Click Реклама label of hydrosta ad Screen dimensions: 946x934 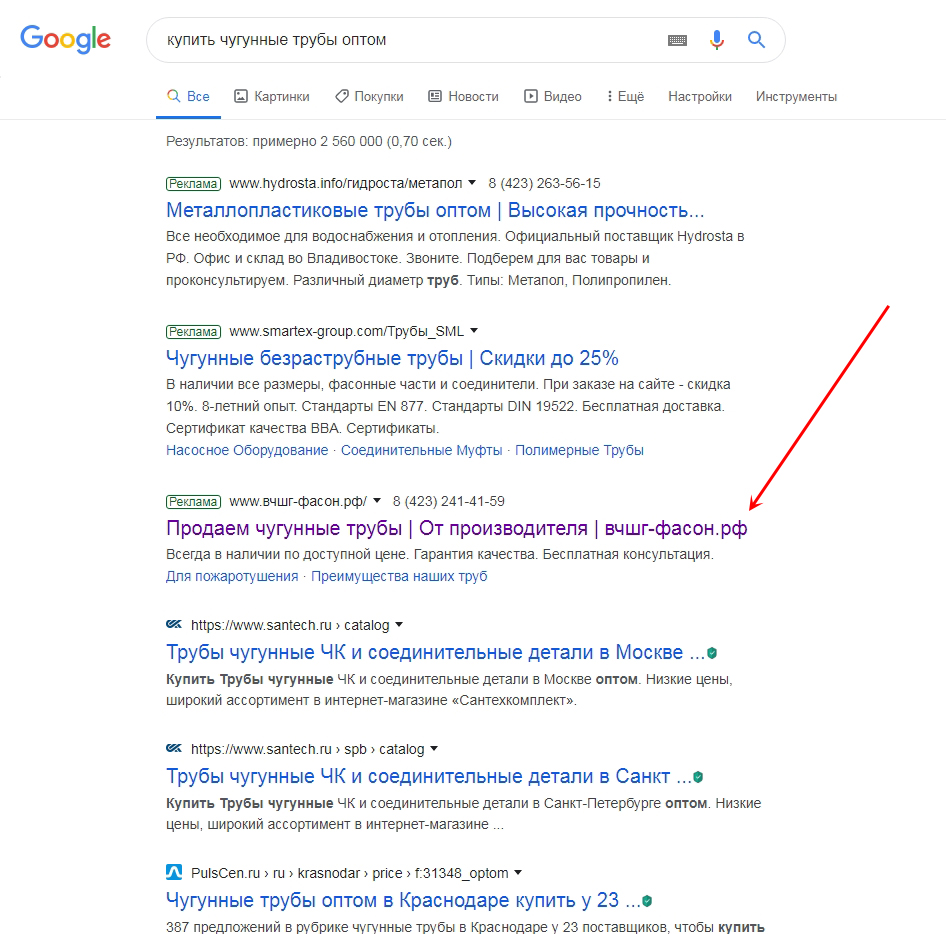193,183
